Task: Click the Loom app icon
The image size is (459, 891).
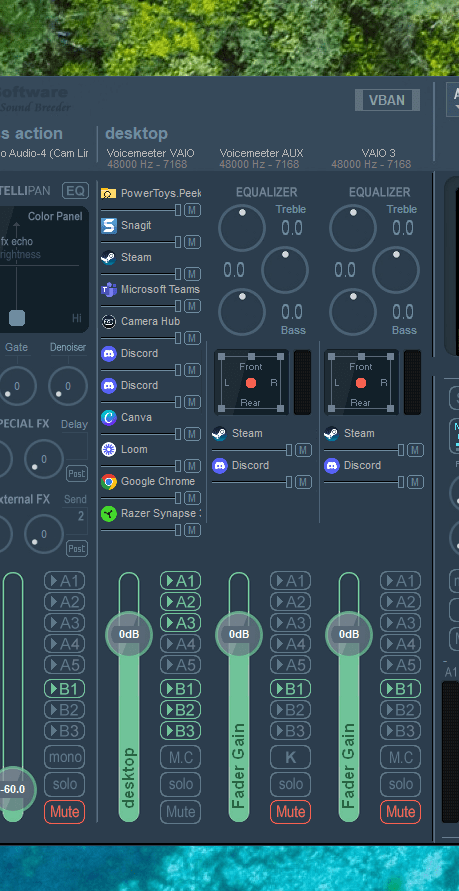Action: (x=109, y=449)
